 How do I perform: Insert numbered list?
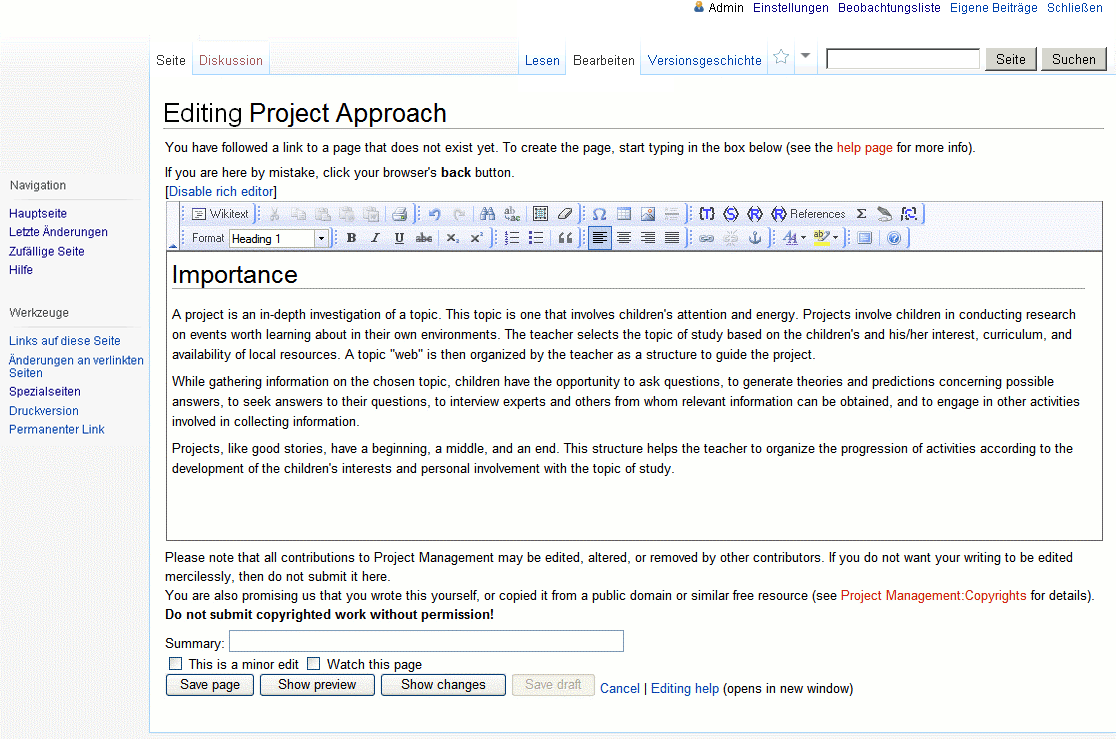coord(512,238)
